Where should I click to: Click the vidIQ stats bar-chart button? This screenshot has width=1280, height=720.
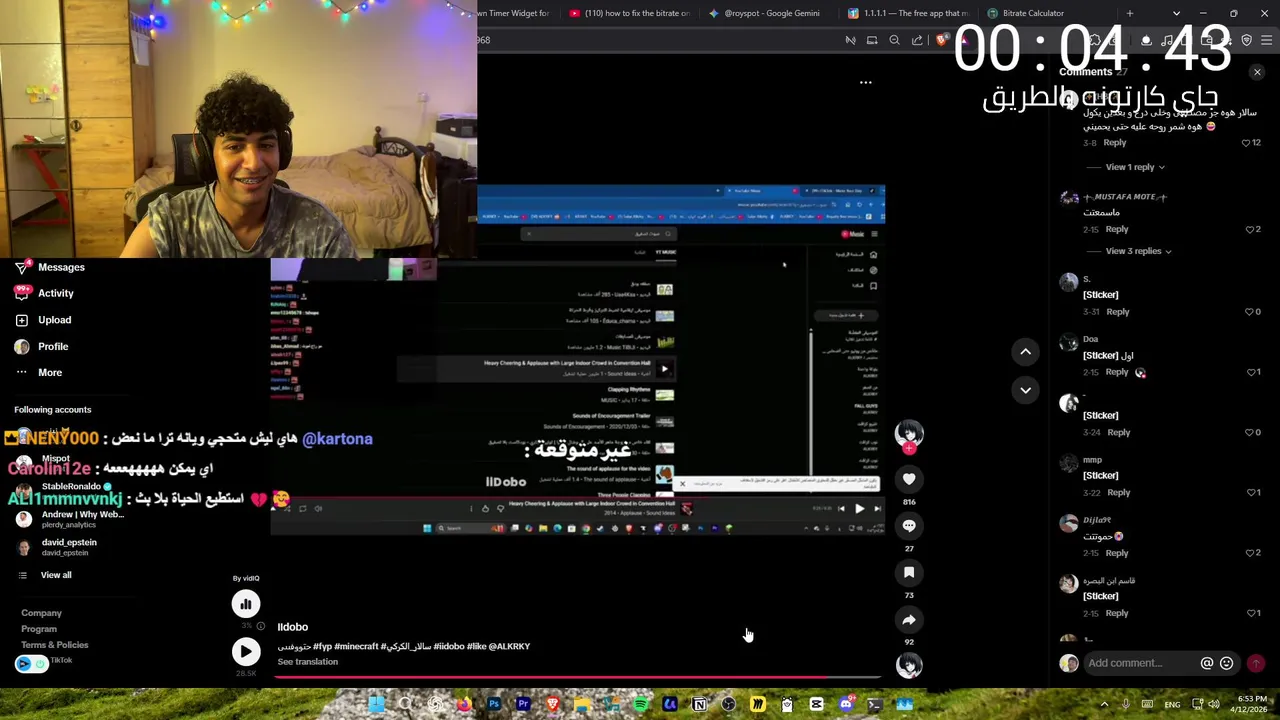[245, 603]
